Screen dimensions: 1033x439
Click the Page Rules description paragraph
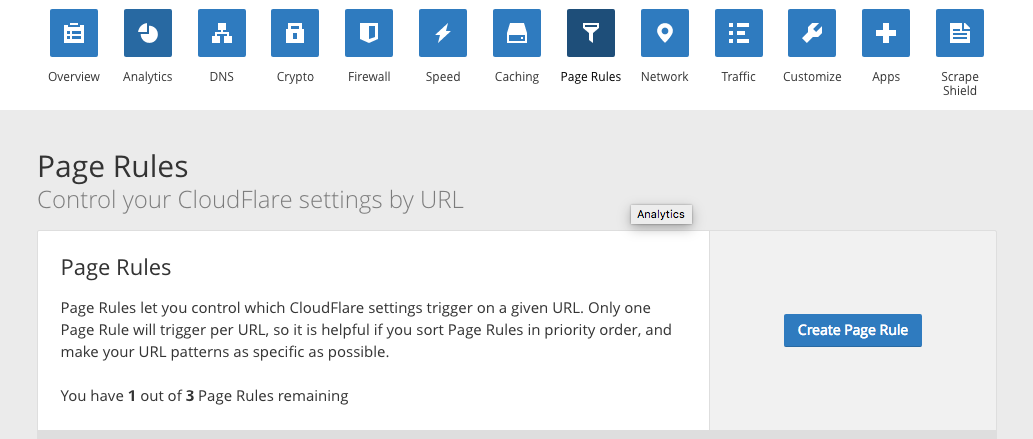366,330
